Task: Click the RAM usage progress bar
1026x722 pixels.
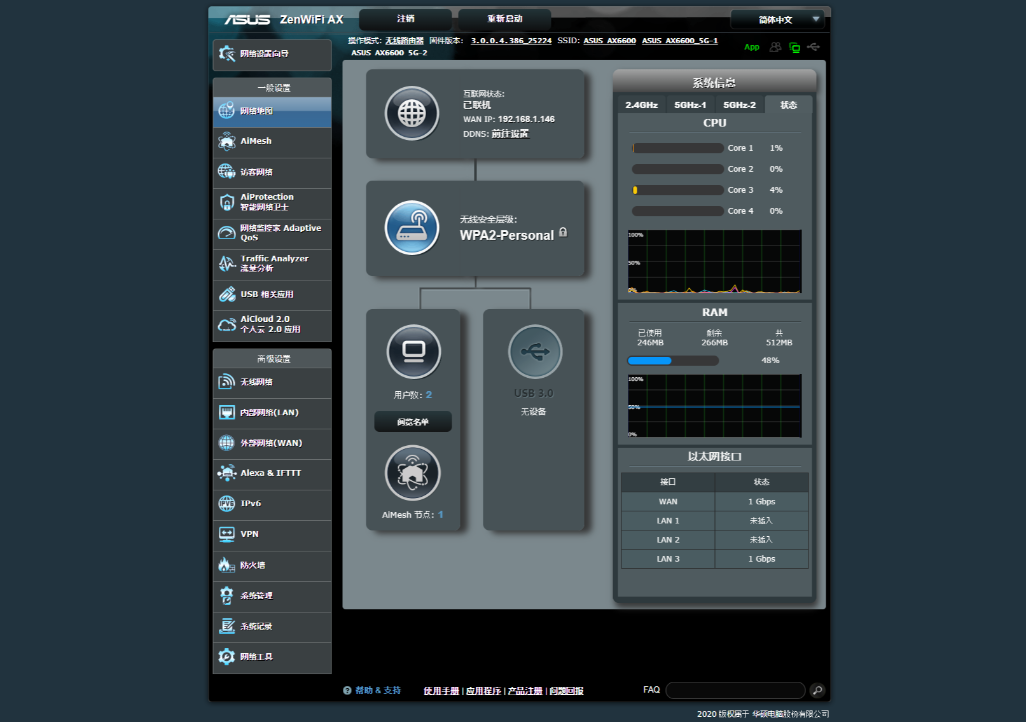Action: [673, 360]
